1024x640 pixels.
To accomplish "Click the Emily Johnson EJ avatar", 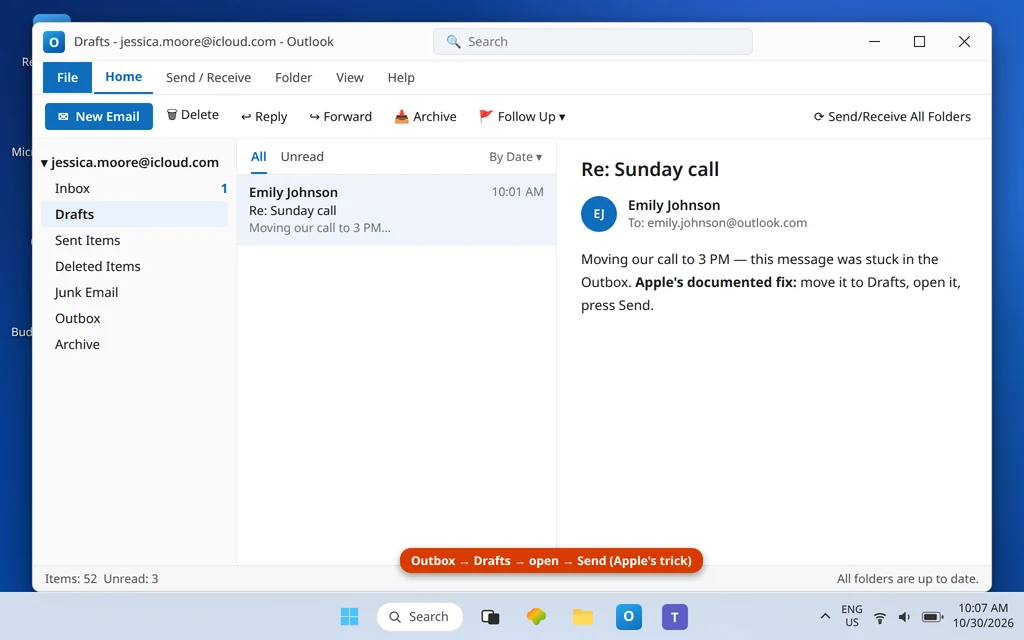I will [x=599, y=214].
